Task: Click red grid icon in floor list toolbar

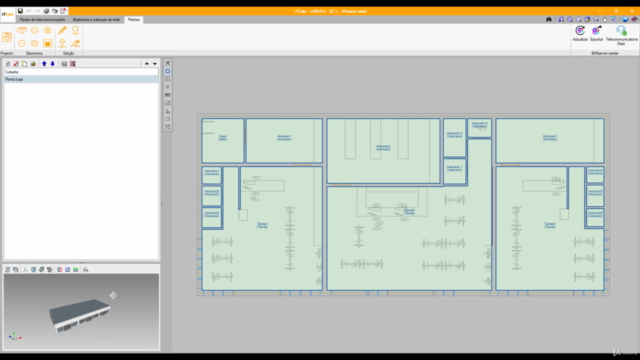Action: tap(73, 64)
